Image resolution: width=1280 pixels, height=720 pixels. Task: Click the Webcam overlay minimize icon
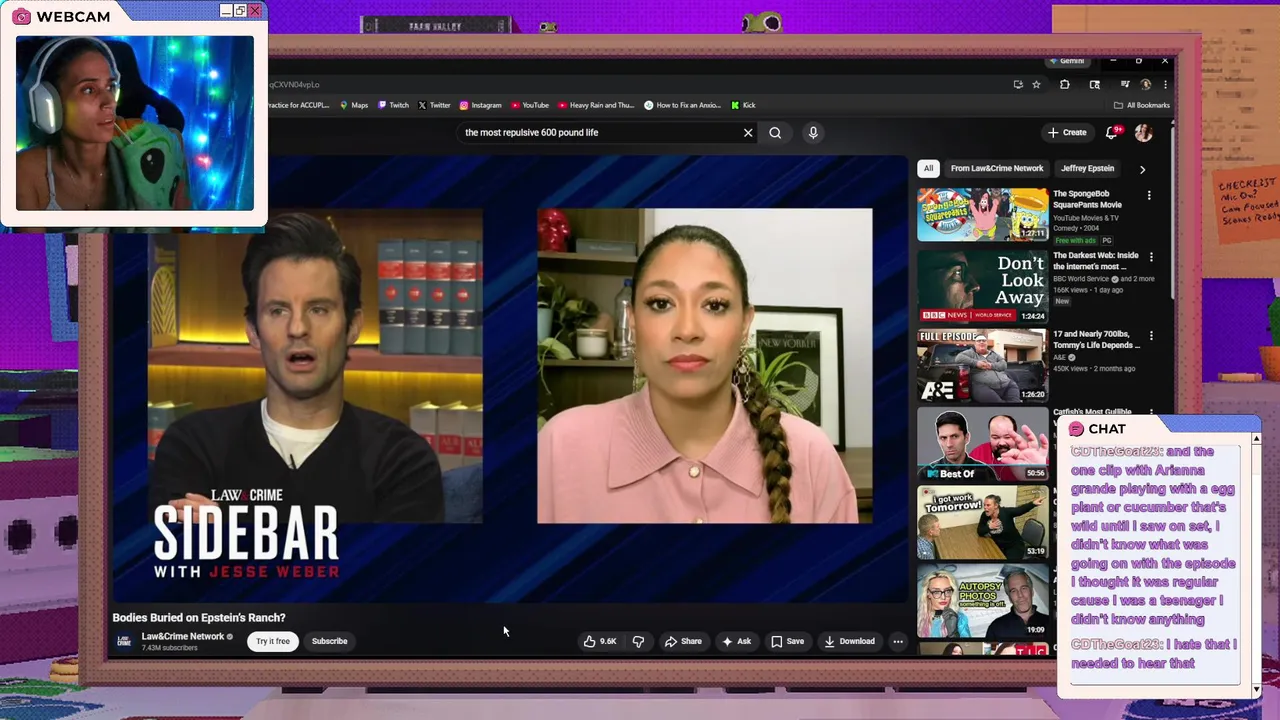[x=226, y=11]
